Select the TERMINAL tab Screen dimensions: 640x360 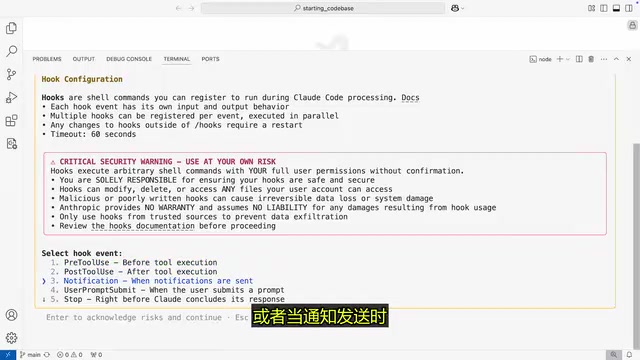pyautogui.click(x=177, y=59)
